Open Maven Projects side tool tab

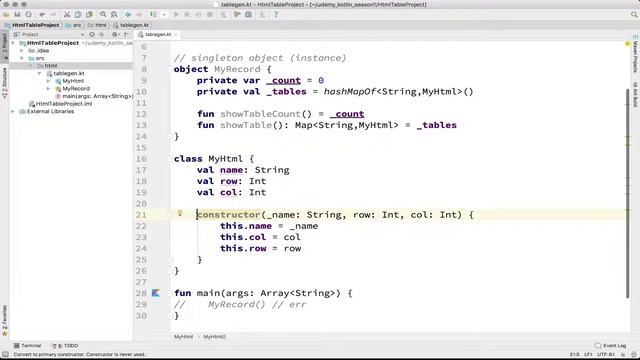click(635, 54)
